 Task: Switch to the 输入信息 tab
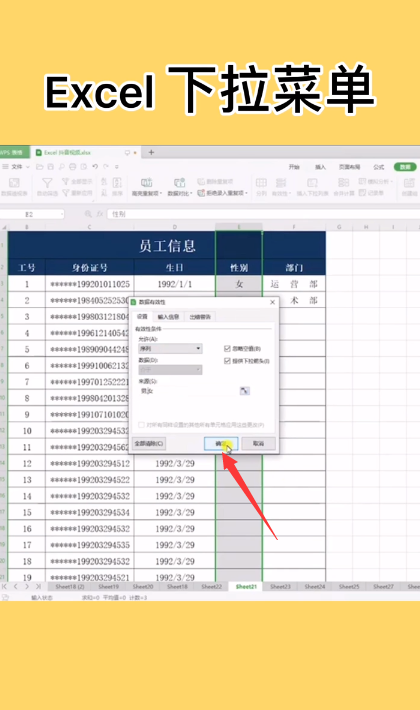[168, 317]
